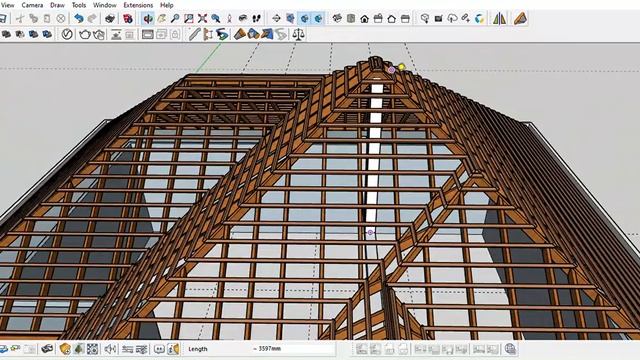Viewport: 640px width, 360px height.
Task: Switch to Back view house outline icon
Action: [391, 18]
